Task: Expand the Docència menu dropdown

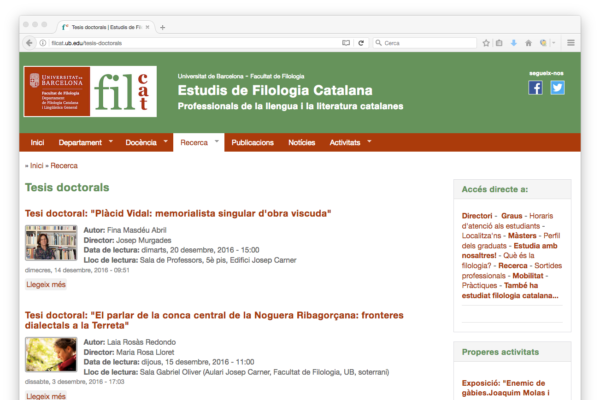Action: coord(164,142)
